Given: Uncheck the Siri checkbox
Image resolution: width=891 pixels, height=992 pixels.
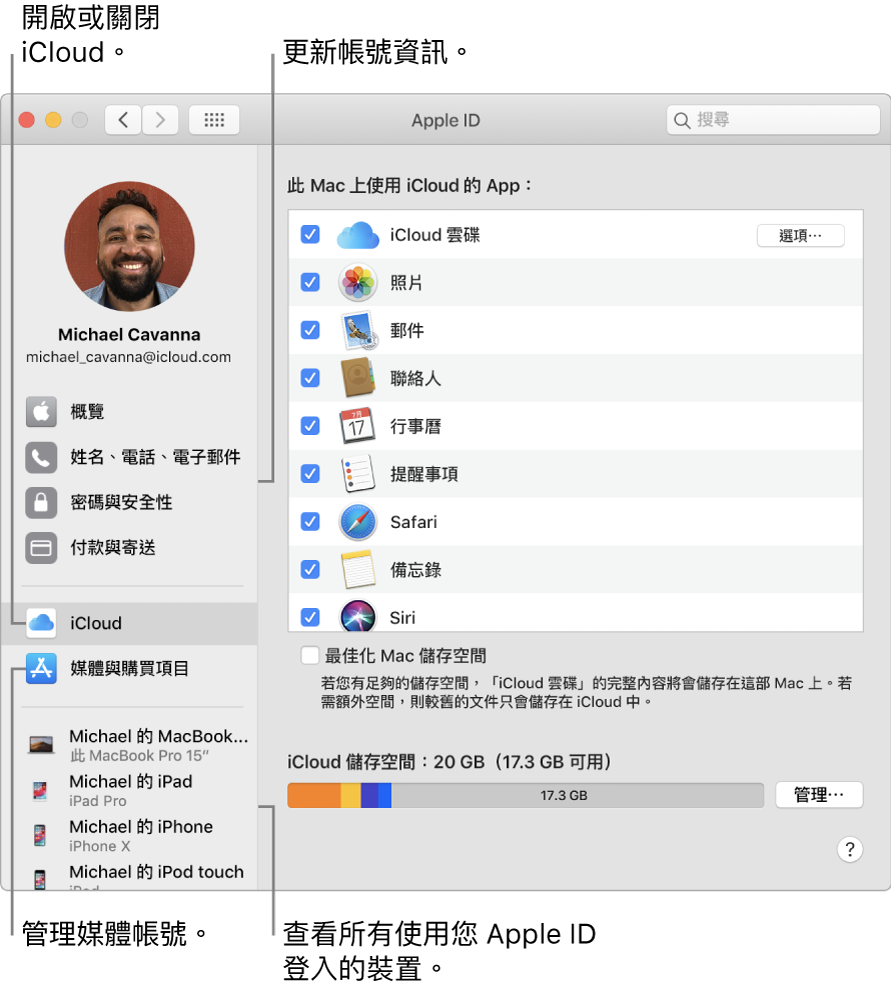Looking at the screenshot, I should [310, 617].
